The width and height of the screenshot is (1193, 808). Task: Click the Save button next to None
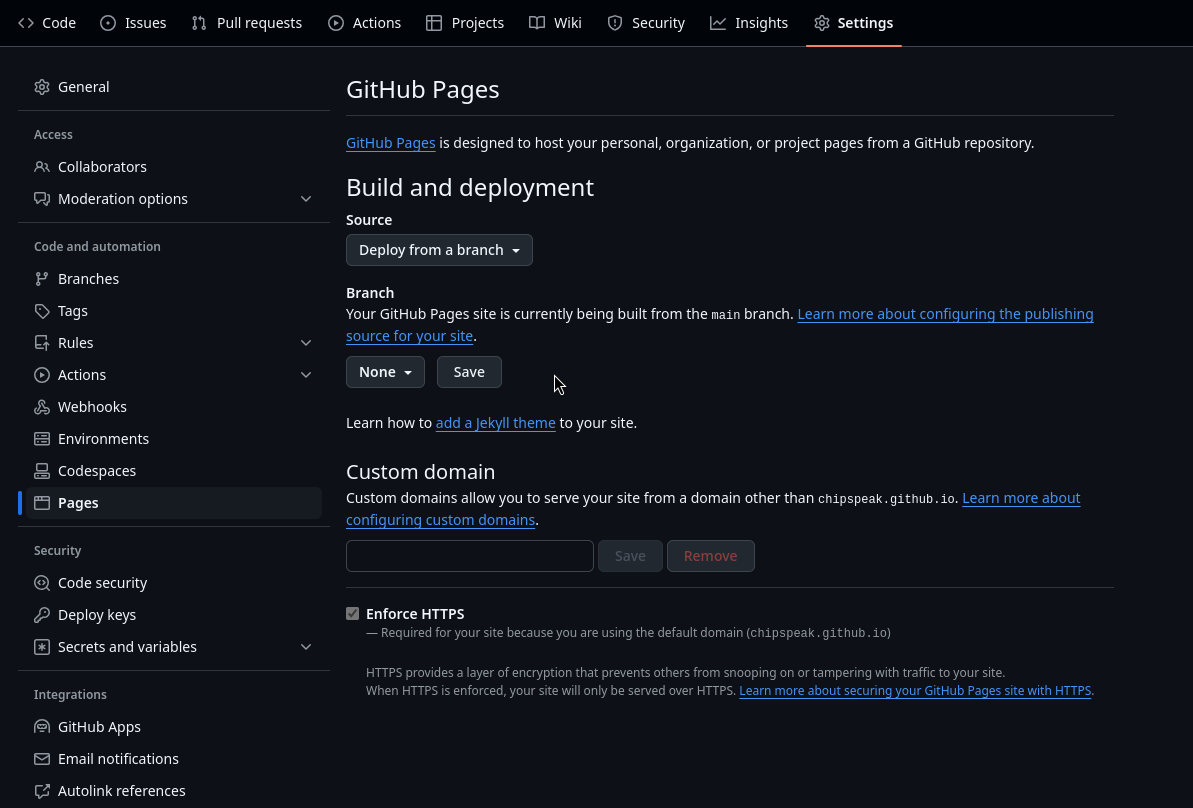(469, 371)
